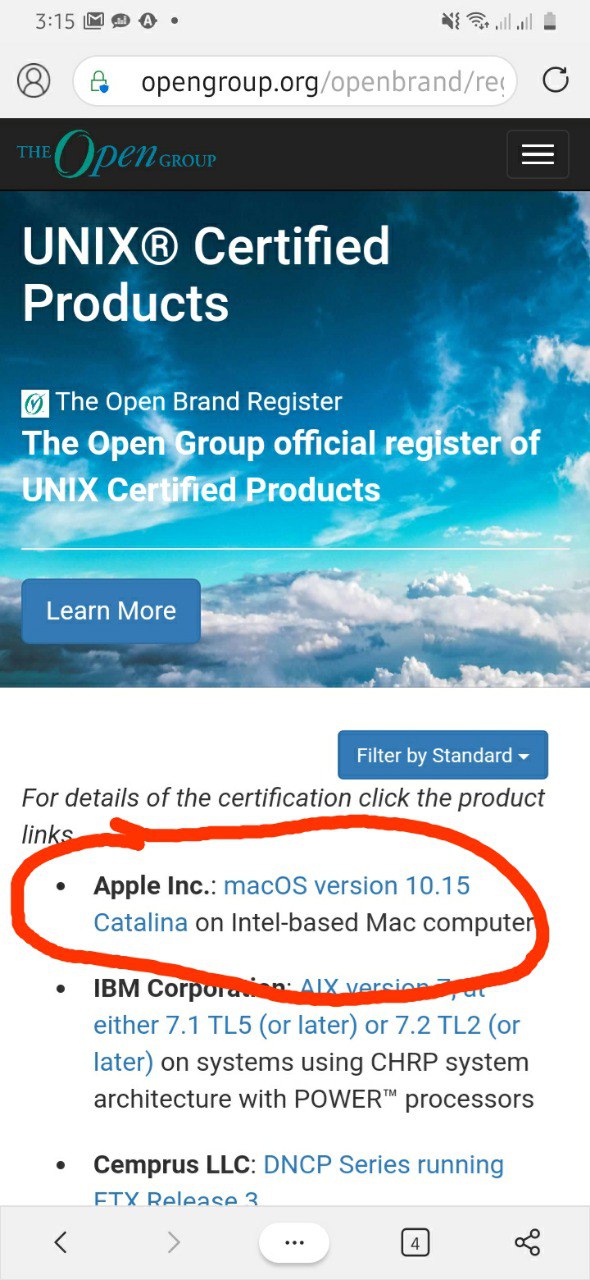The height and width of the screenshot is (1280, 590).
Task: Reload the page with the refresh icon
Action: point(555,80)
